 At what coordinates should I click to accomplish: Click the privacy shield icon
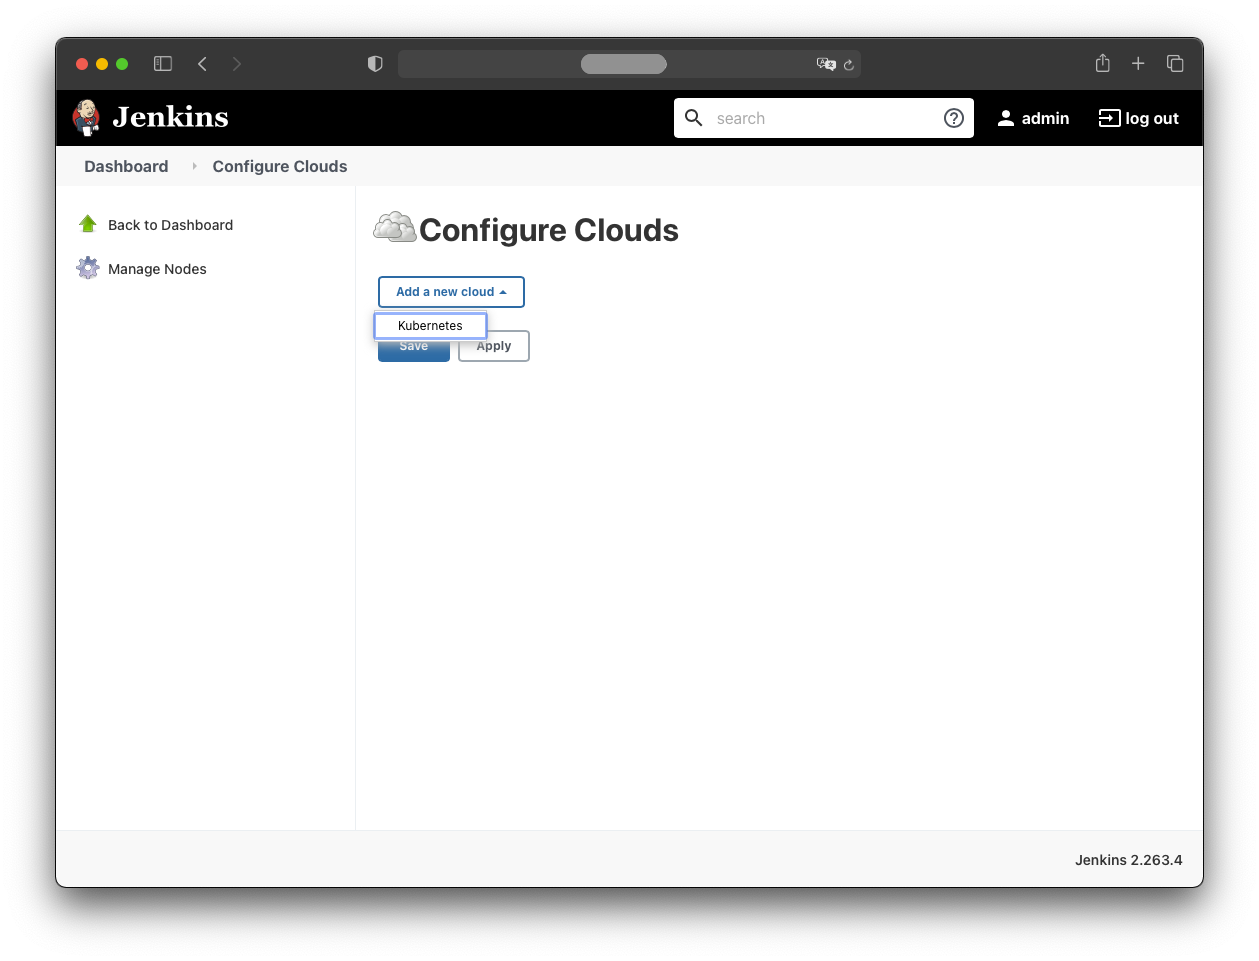coord(375,64)
